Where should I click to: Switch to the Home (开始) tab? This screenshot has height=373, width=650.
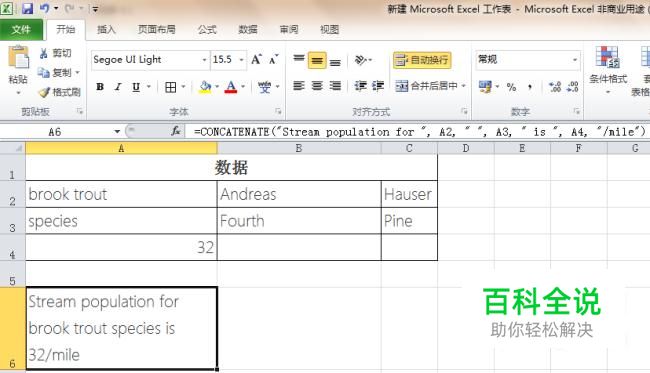pos(65,29)
